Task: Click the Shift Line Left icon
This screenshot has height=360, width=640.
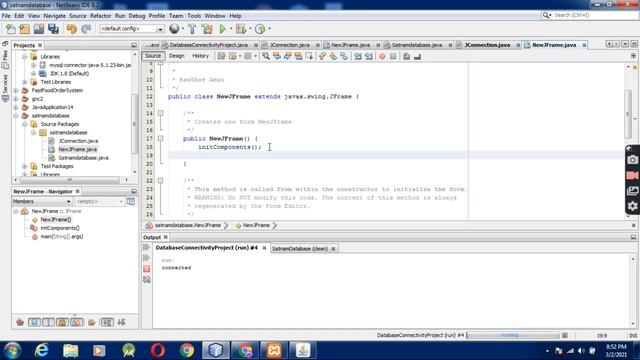Action: pos(358,56)
